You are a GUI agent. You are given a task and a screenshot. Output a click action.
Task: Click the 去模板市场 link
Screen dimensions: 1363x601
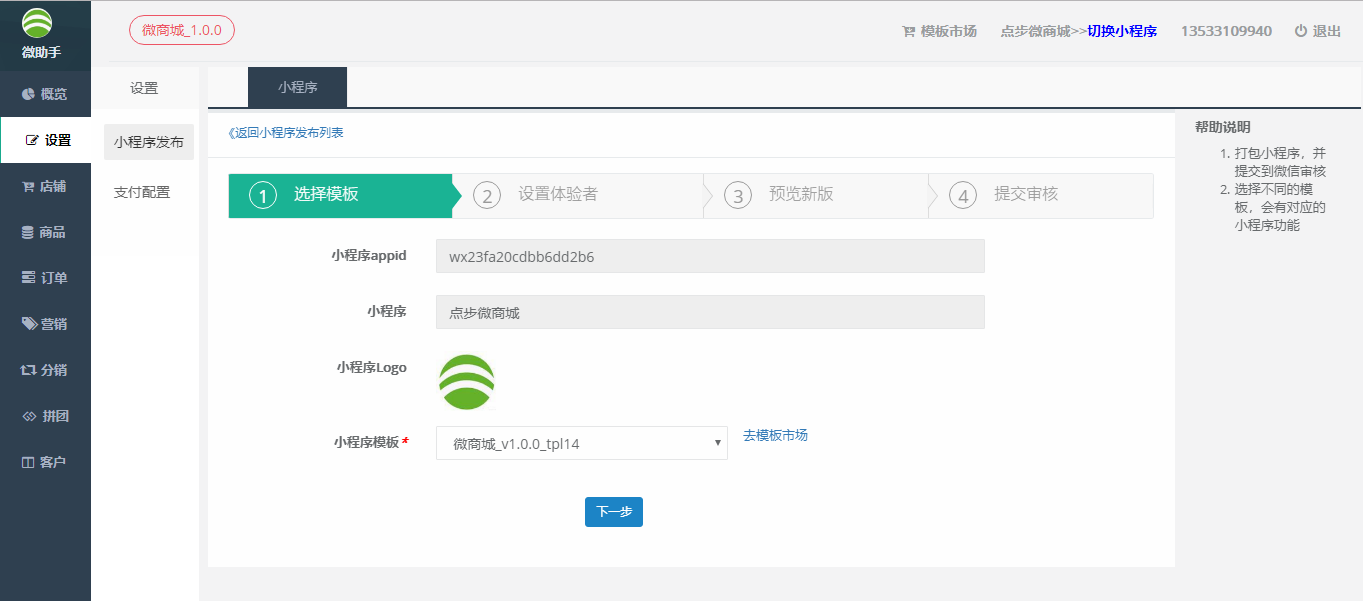[x=775, y=435]
